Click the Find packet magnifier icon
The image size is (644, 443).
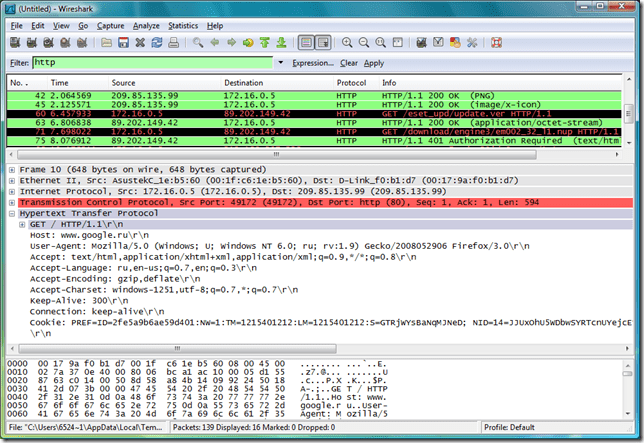[198, 42]
